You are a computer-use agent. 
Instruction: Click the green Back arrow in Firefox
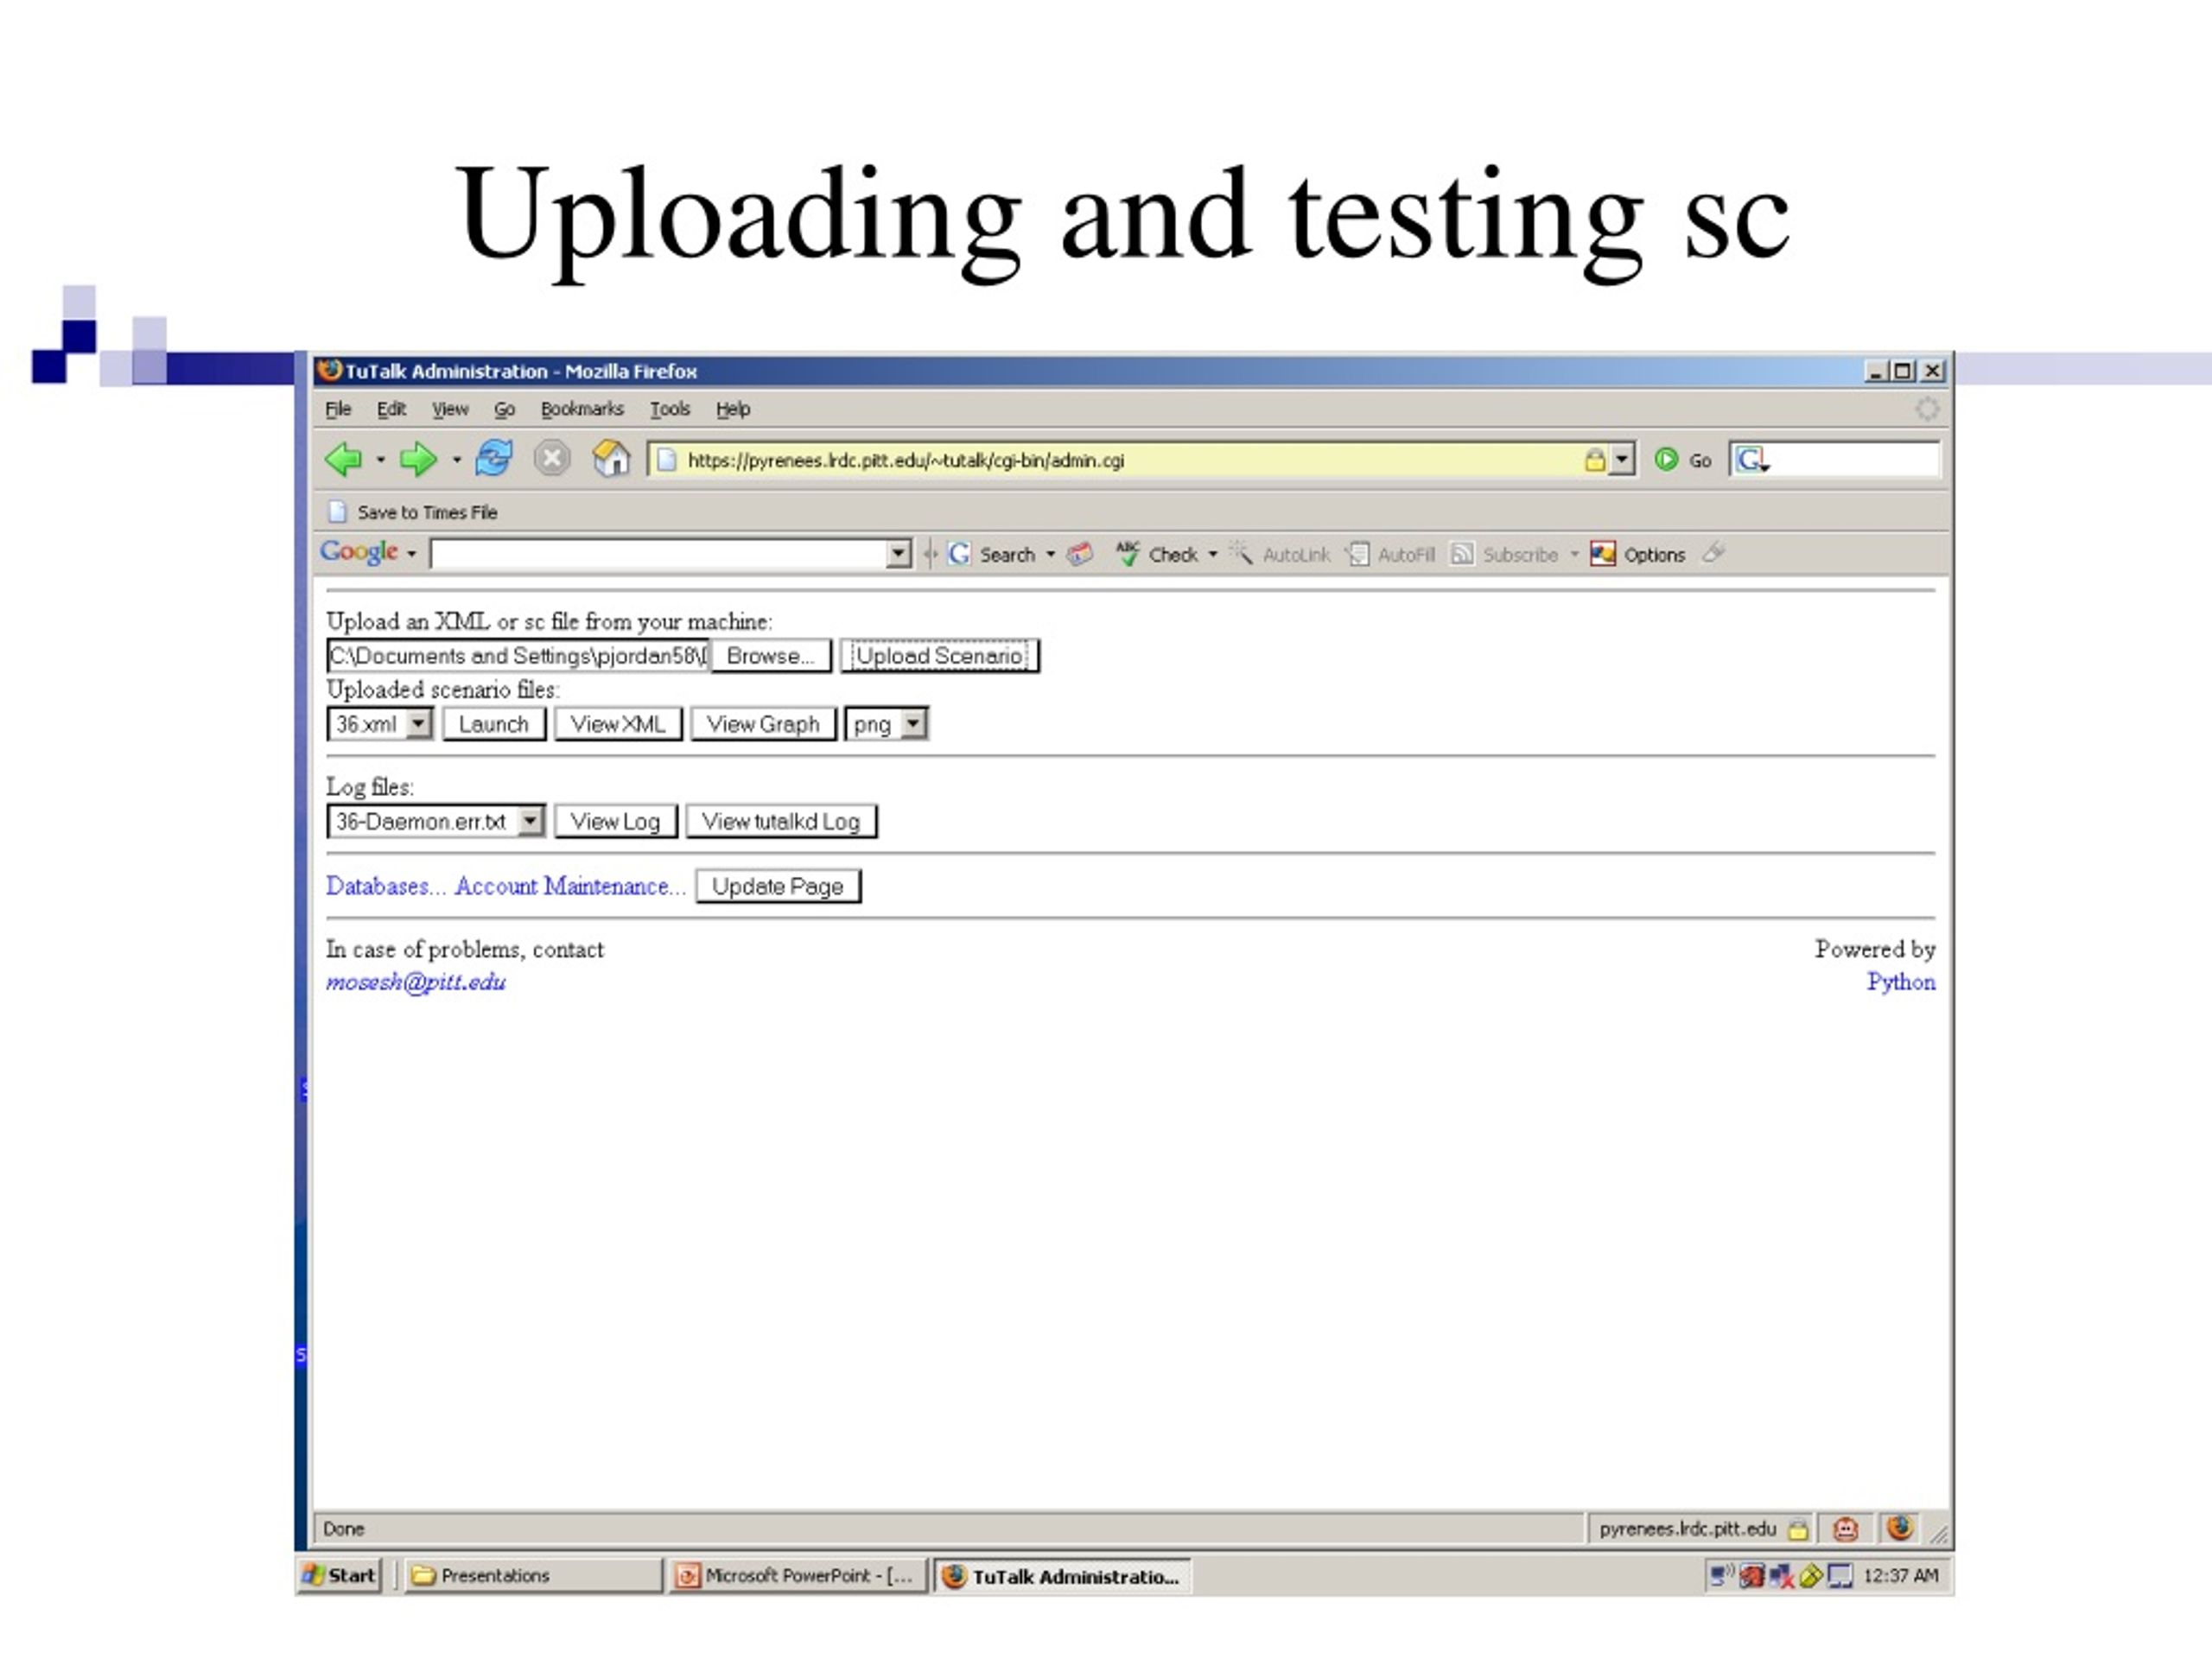[x=344, y=459]
